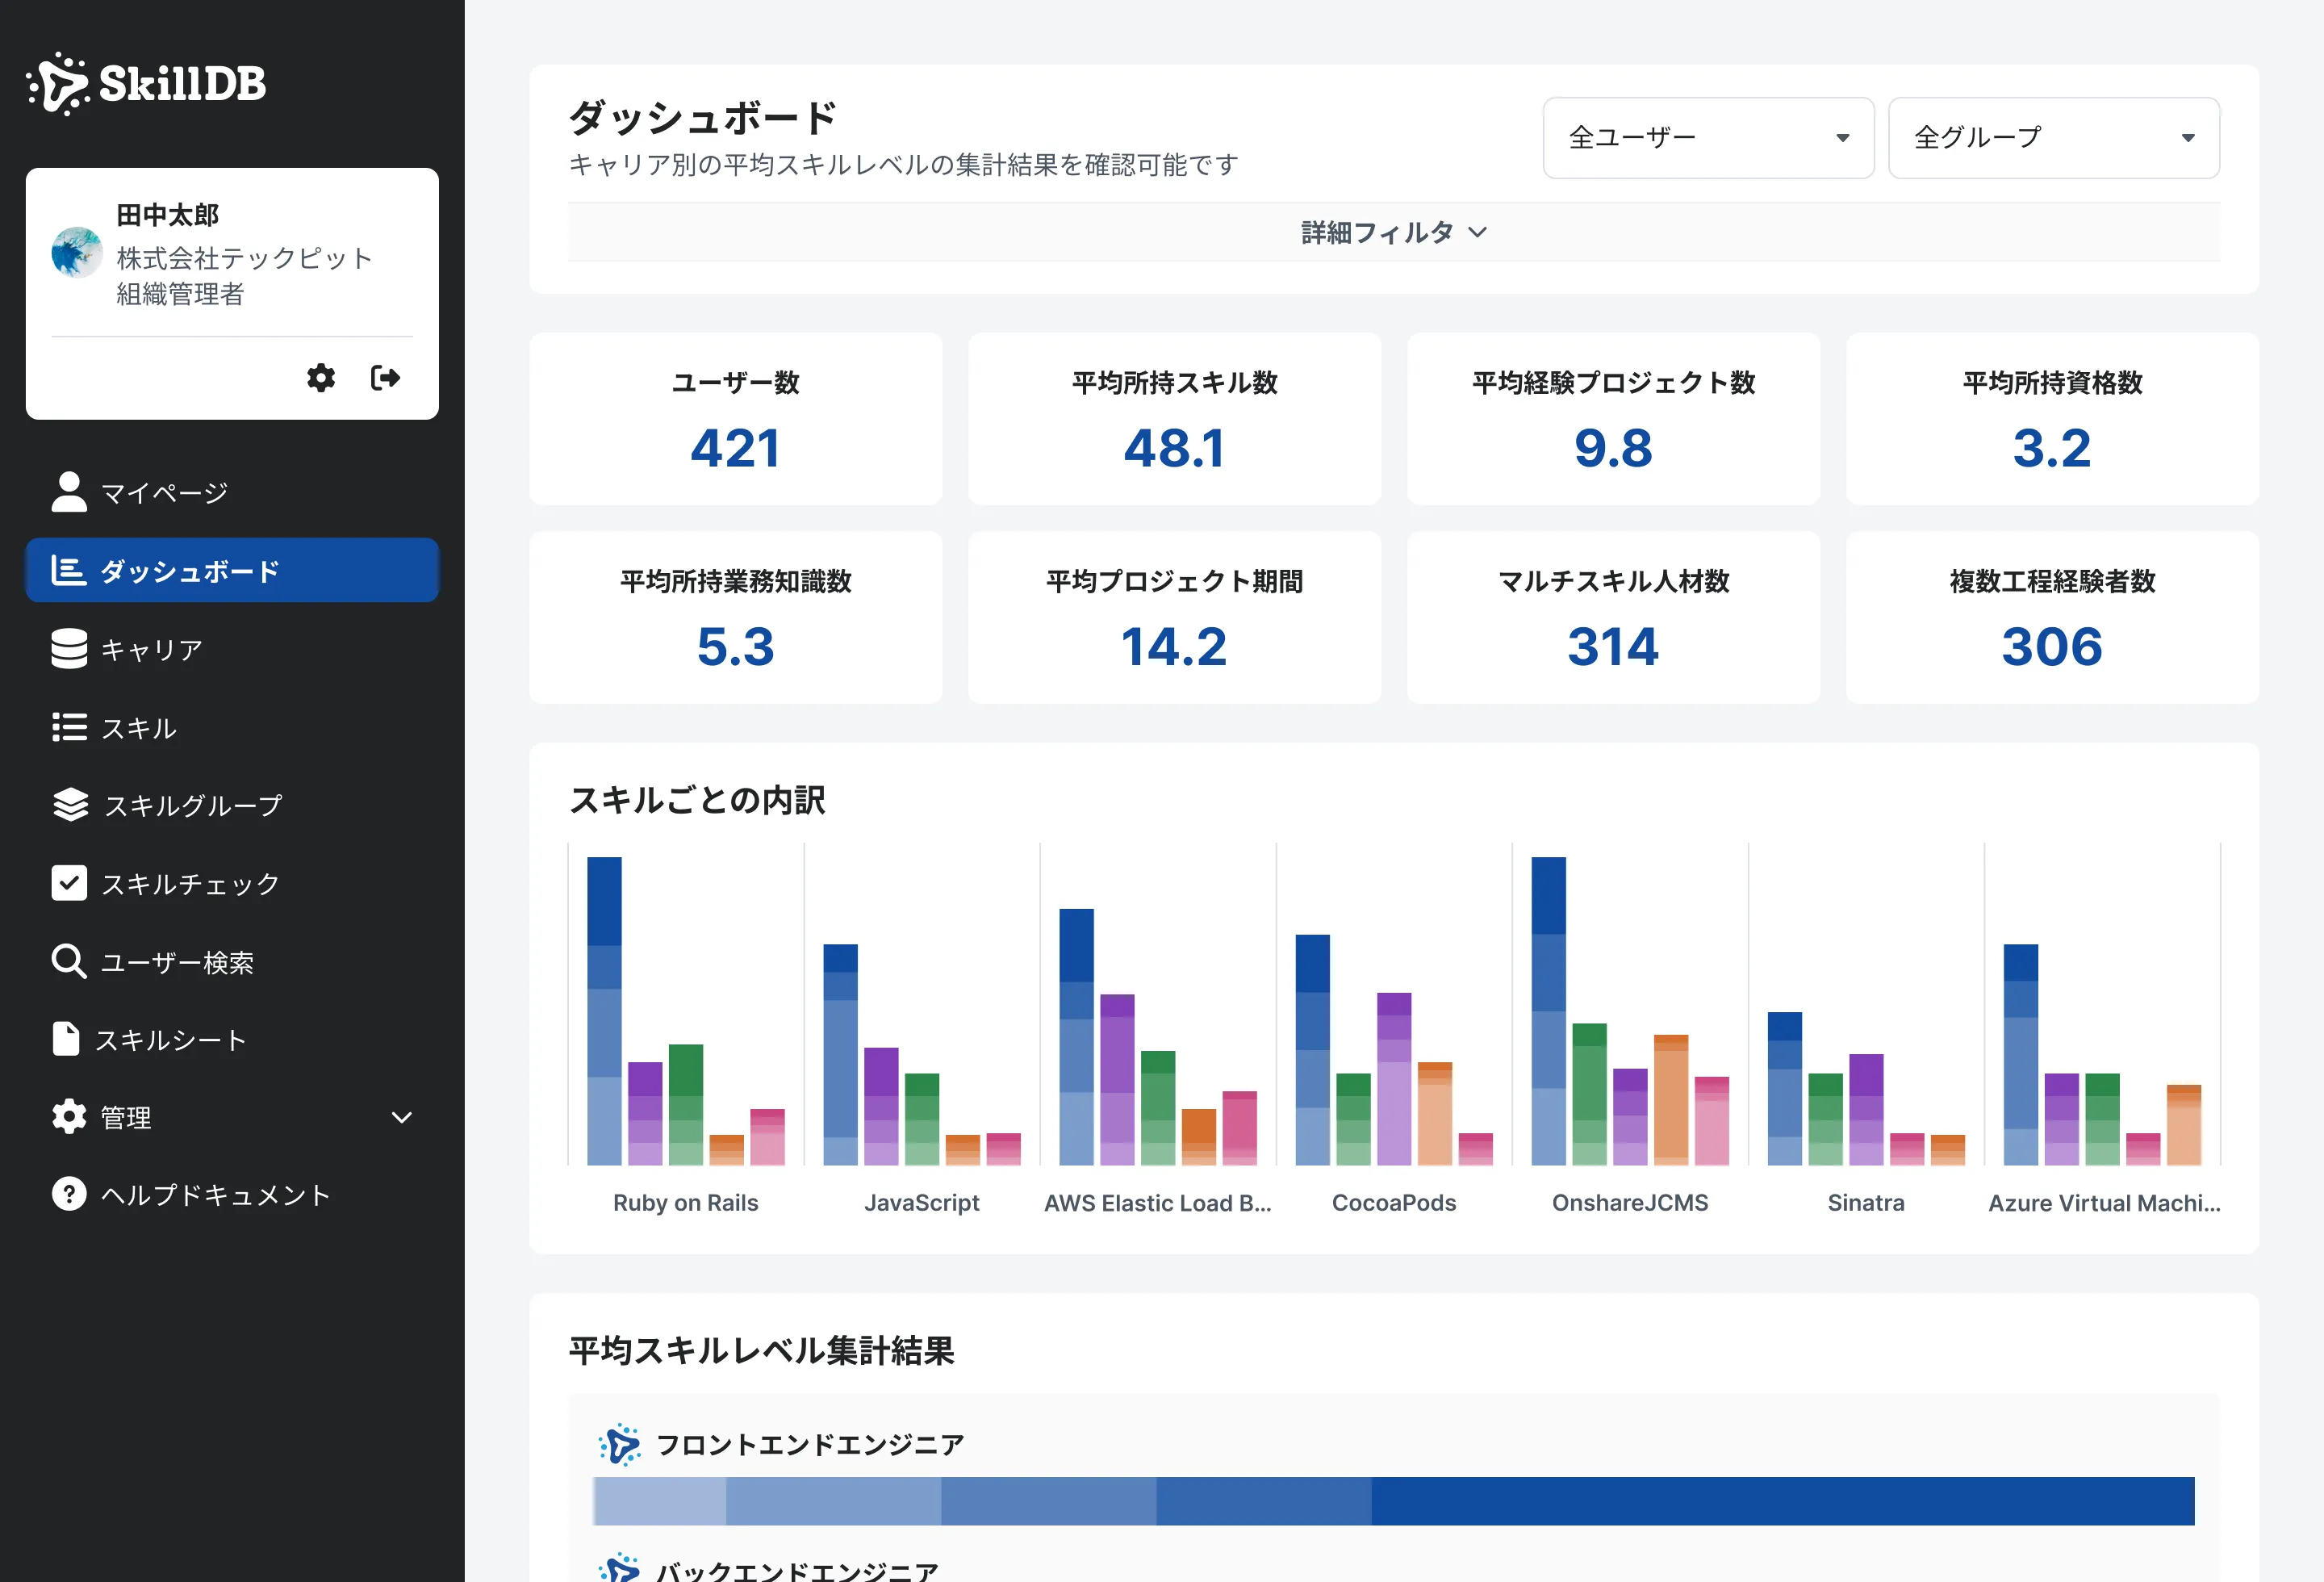Open account settings gear icon in profile card
The image size is (2324, 1582).
[321, 377]
